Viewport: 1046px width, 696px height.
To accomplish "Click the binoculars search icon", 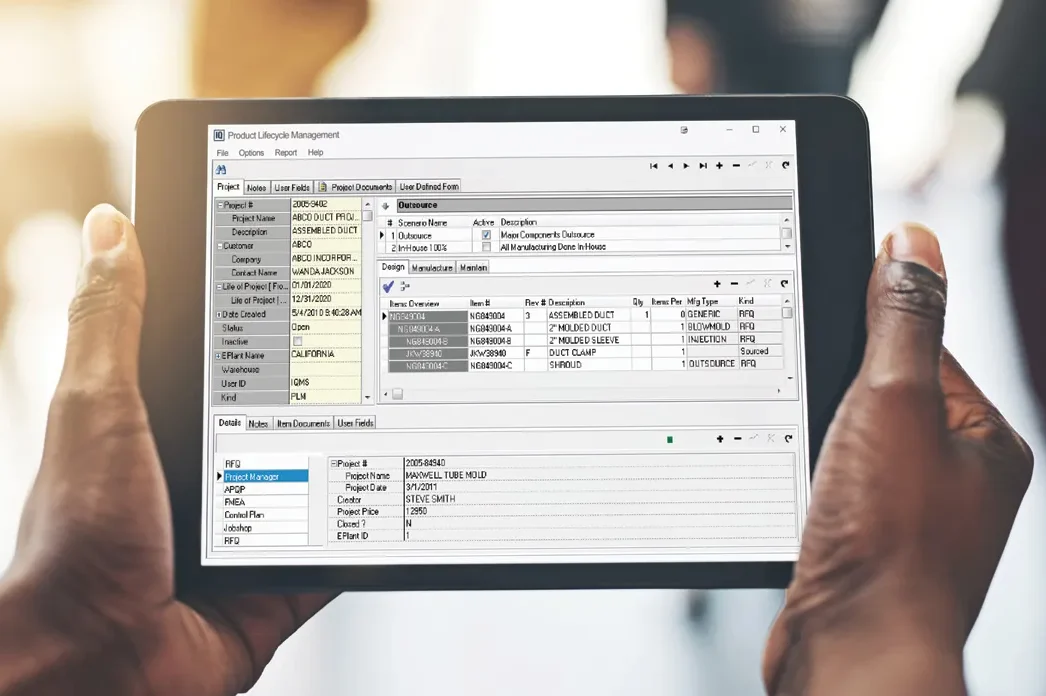I will point(221,169).
